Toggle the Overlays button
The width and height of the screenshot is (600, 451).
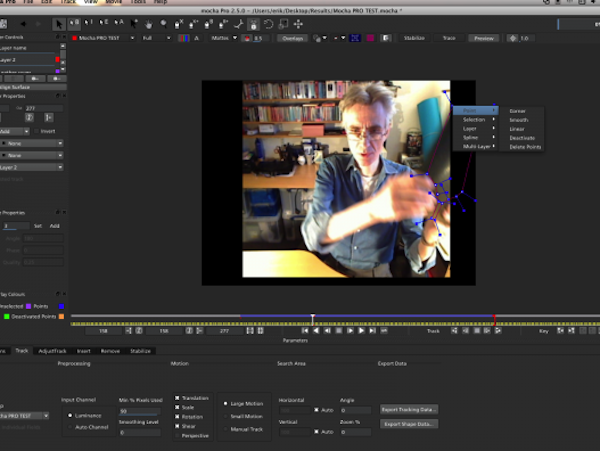[292, 38]
